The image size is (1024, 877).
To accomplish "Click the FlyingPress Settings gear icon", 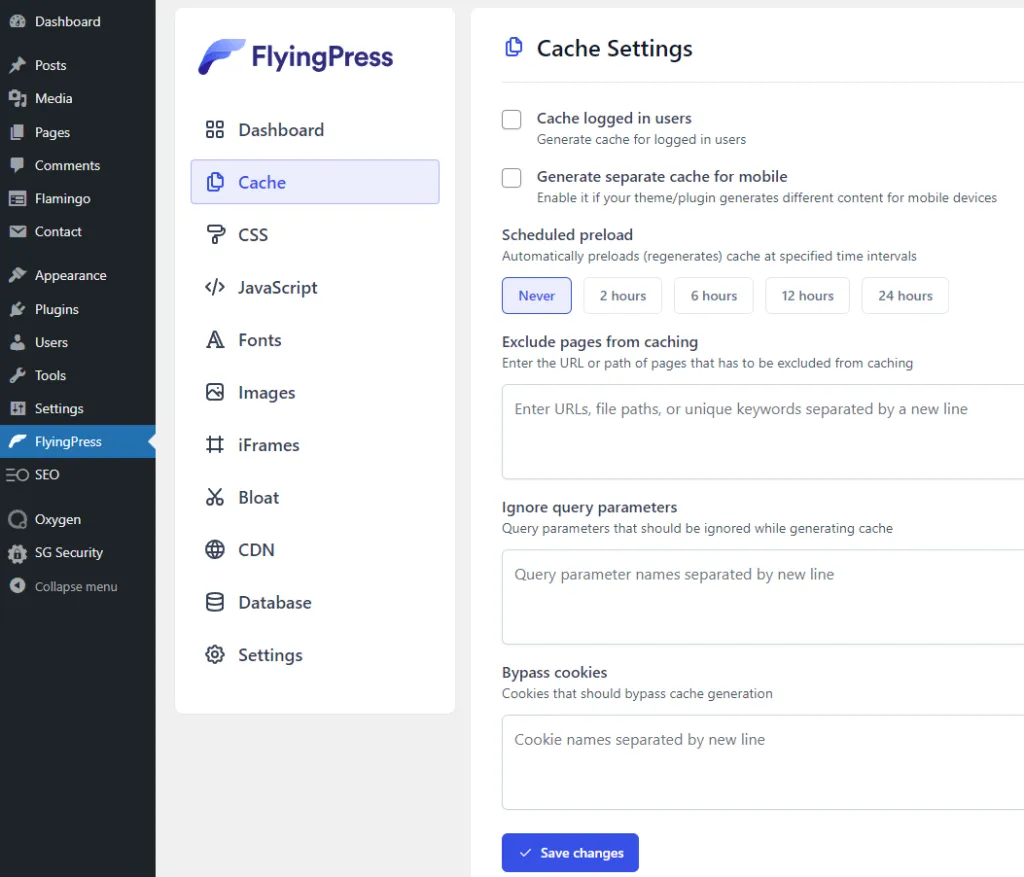I will pos(215,655).
